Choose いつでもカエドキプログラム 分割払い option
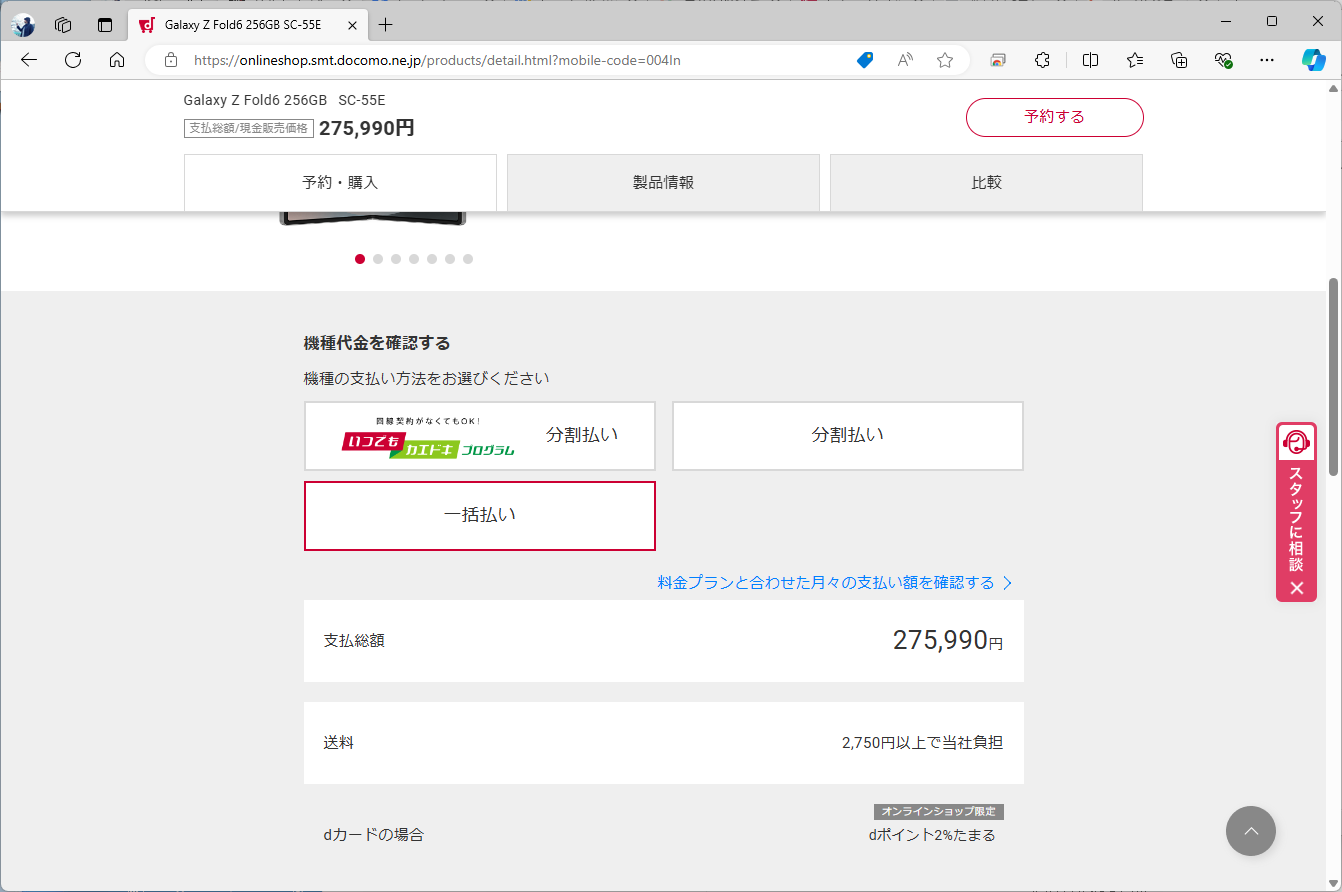The height and width of the screenshot is (892, 1342). click(x=480, y=436)
